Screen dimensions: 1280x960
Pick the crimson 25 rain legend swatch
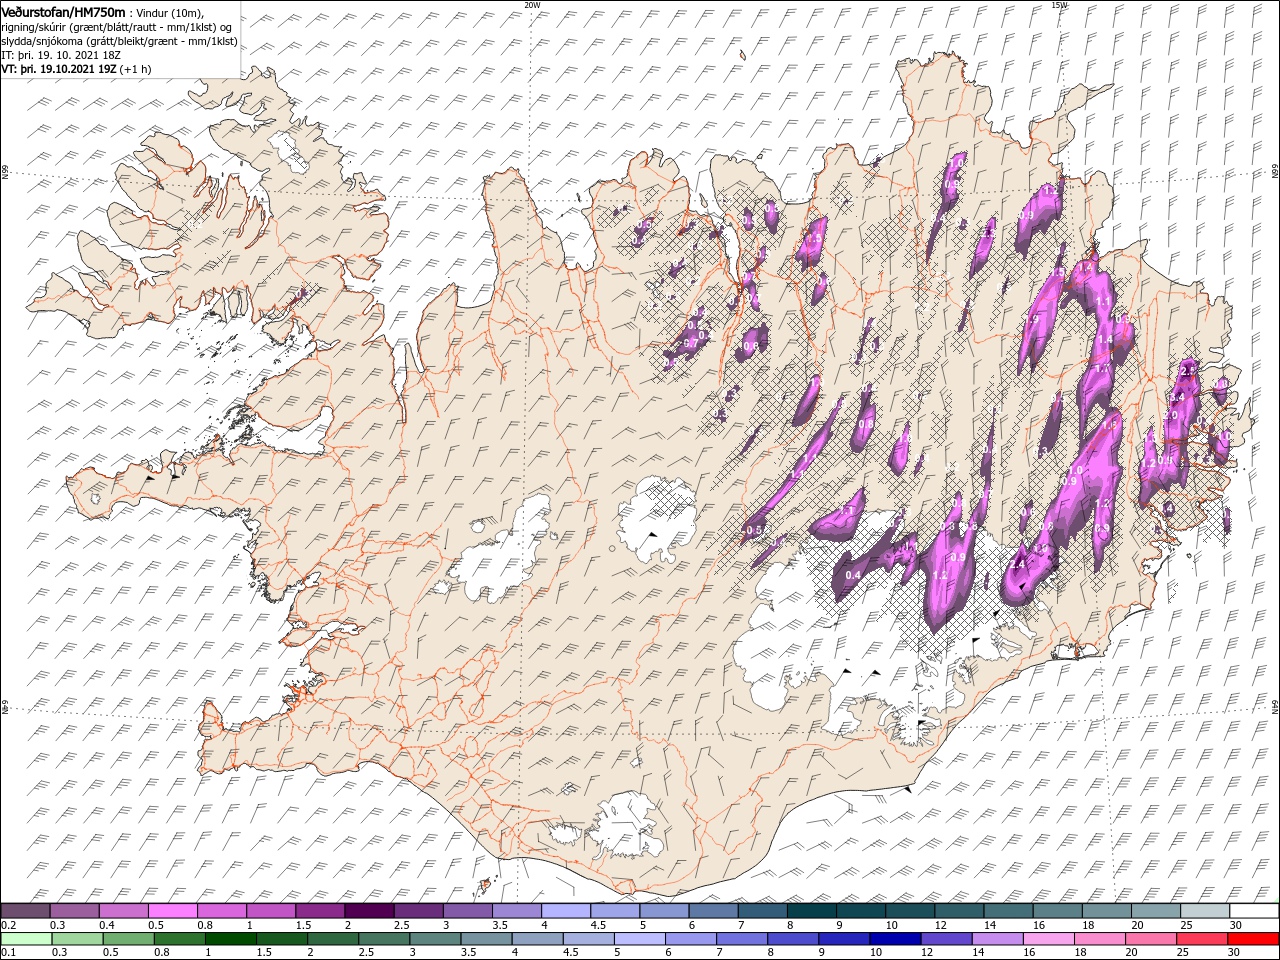1202,939
